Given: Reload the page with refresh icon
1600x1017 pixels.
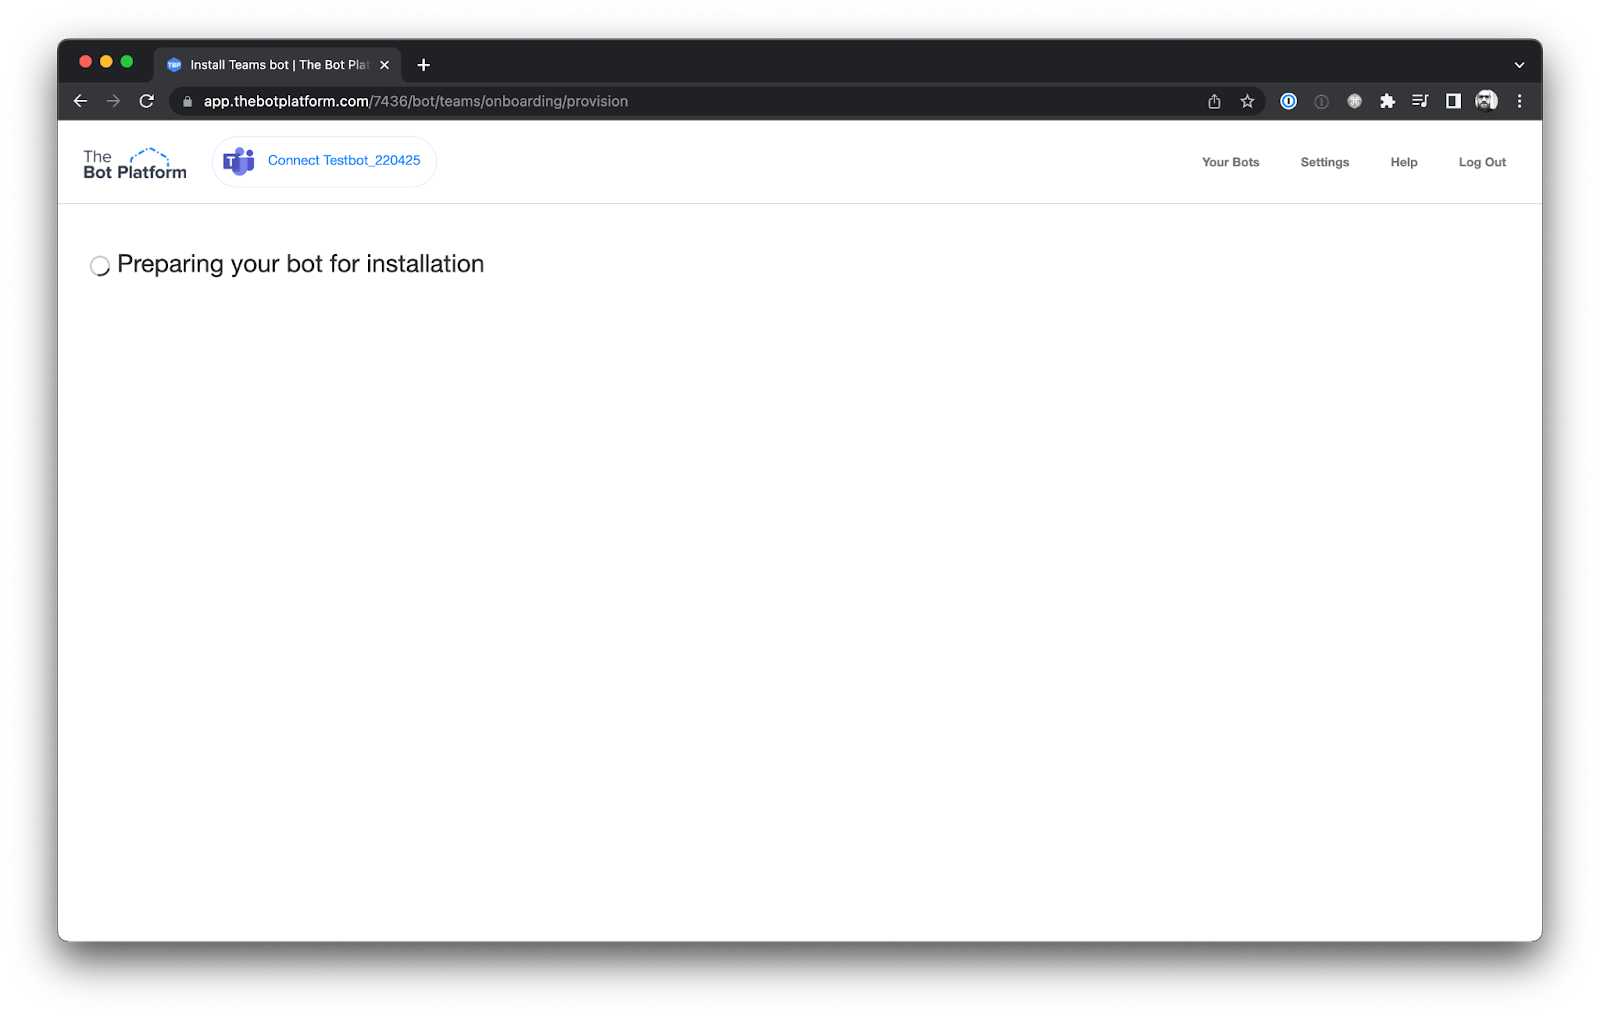Looking at the screenshot, I should (146, 101).
